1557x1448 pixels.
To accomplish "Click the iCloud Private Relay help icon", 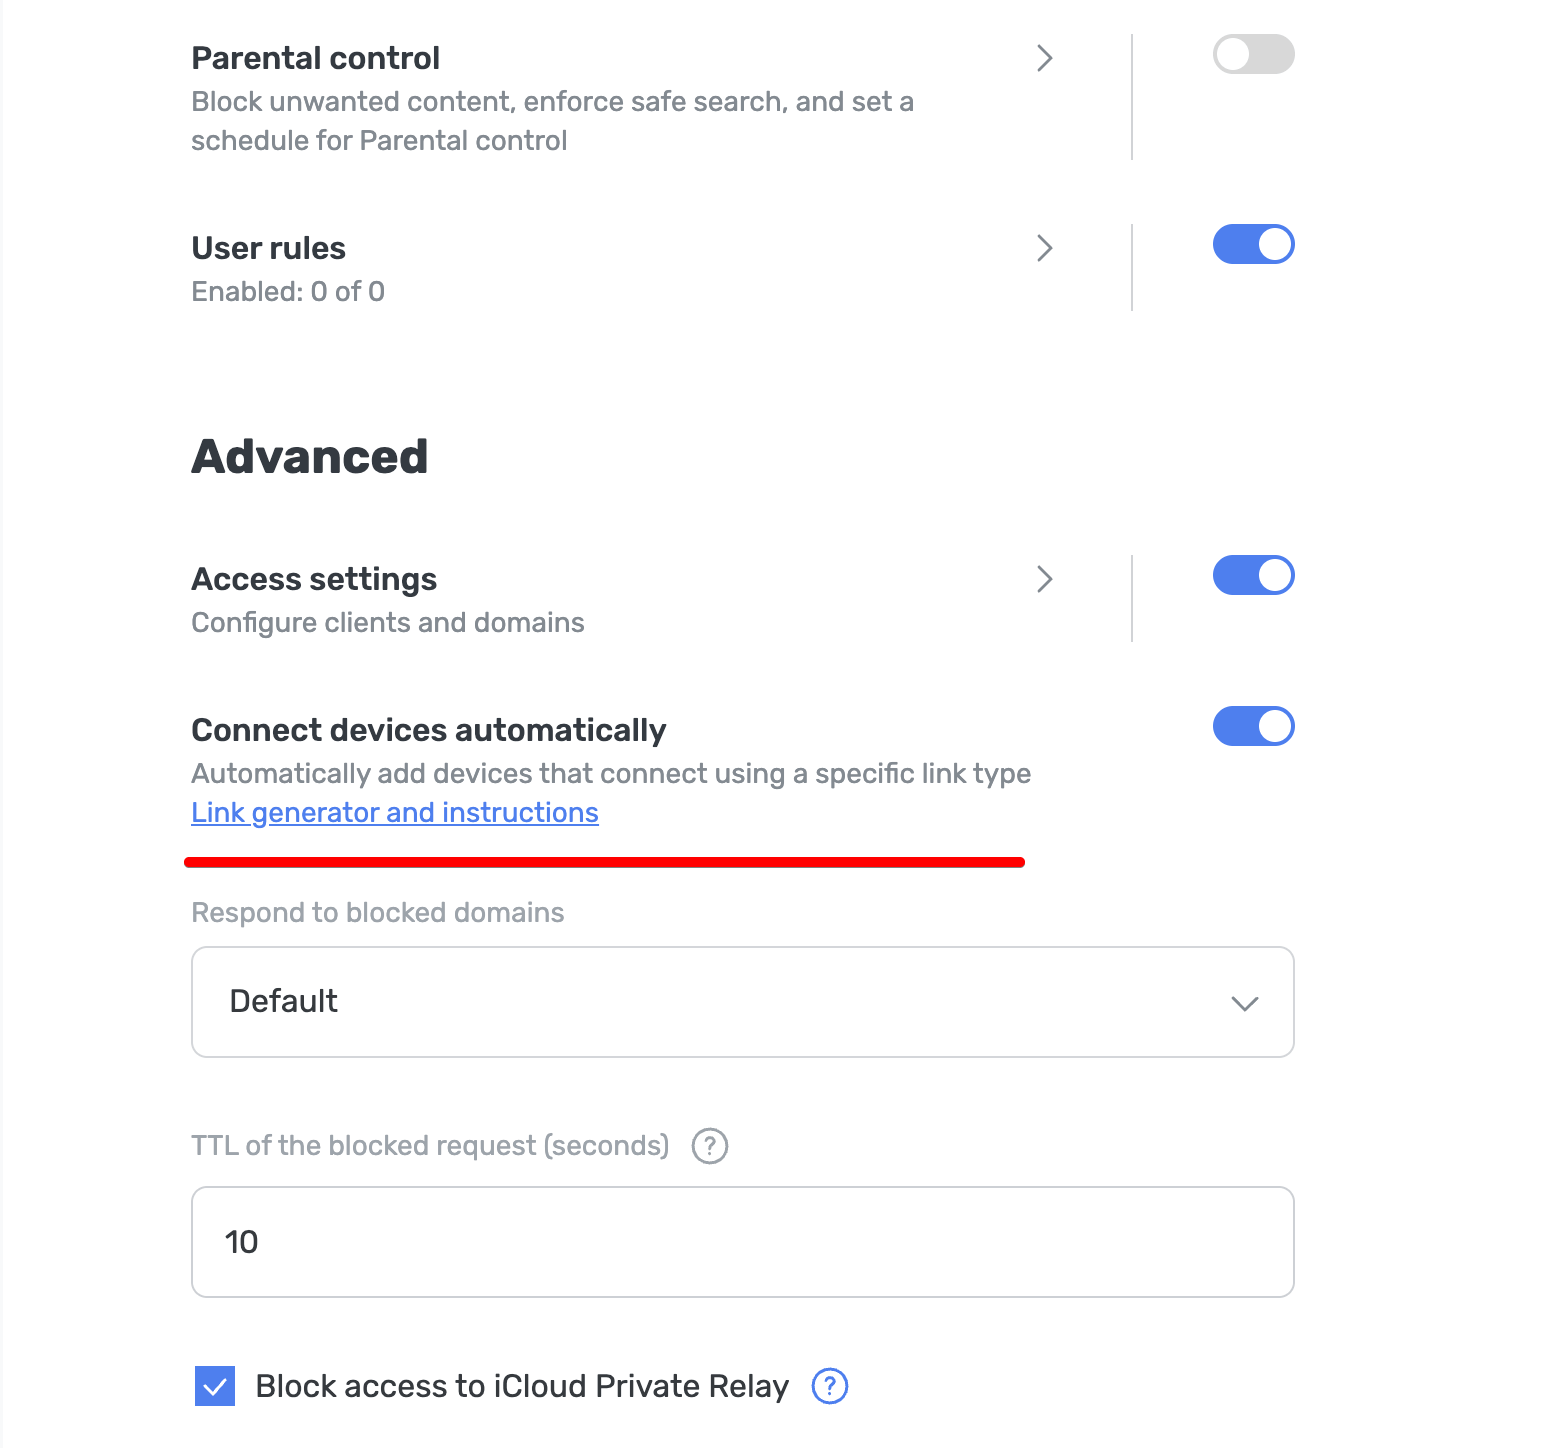I will pos(828,1386).
